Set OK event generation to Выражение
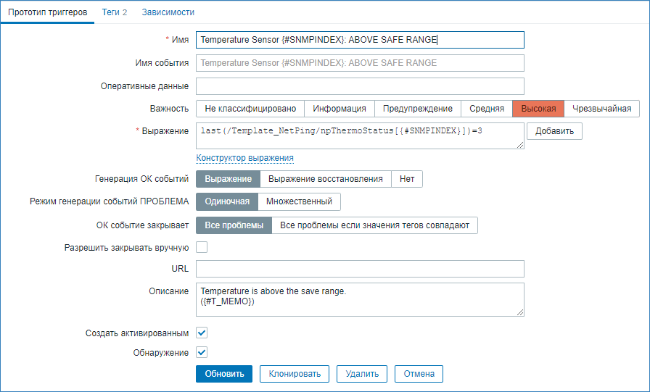This screenshot has height=392, width=650. pos(228,179)
